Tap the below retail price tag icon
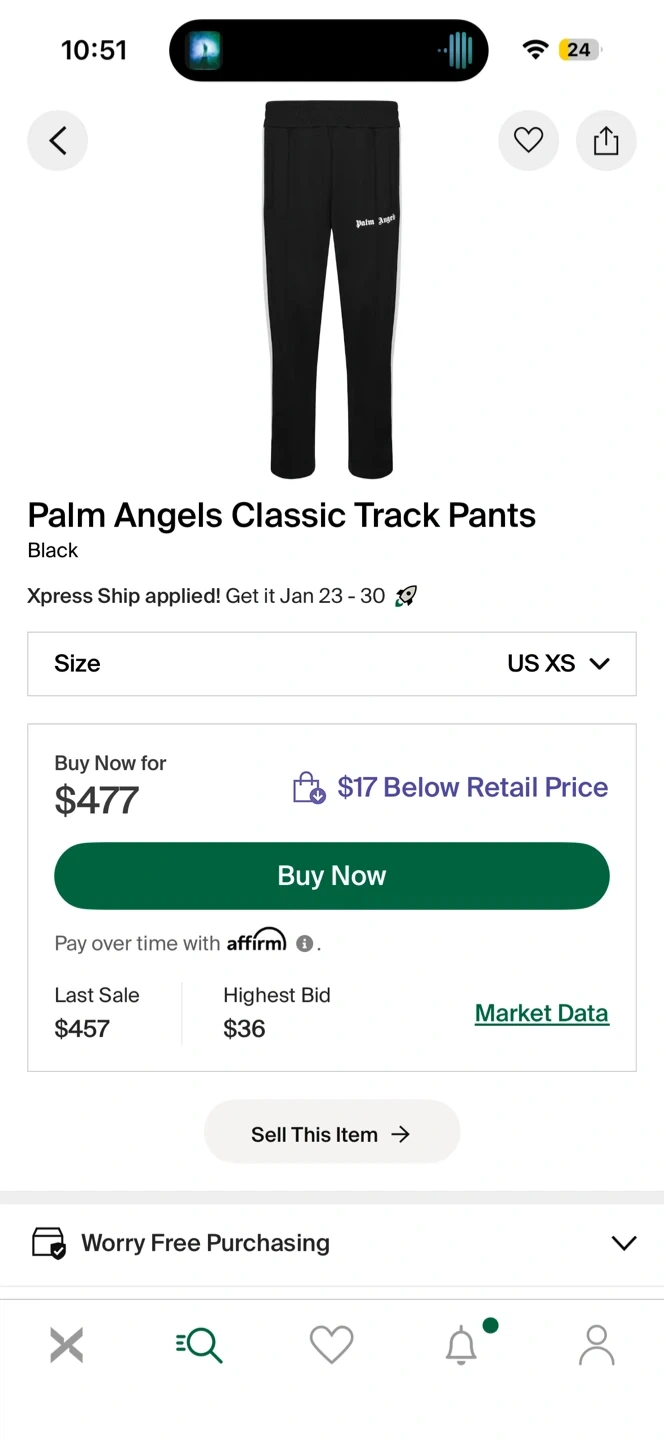Viewport: 664px width, 1440px height. 309,788
